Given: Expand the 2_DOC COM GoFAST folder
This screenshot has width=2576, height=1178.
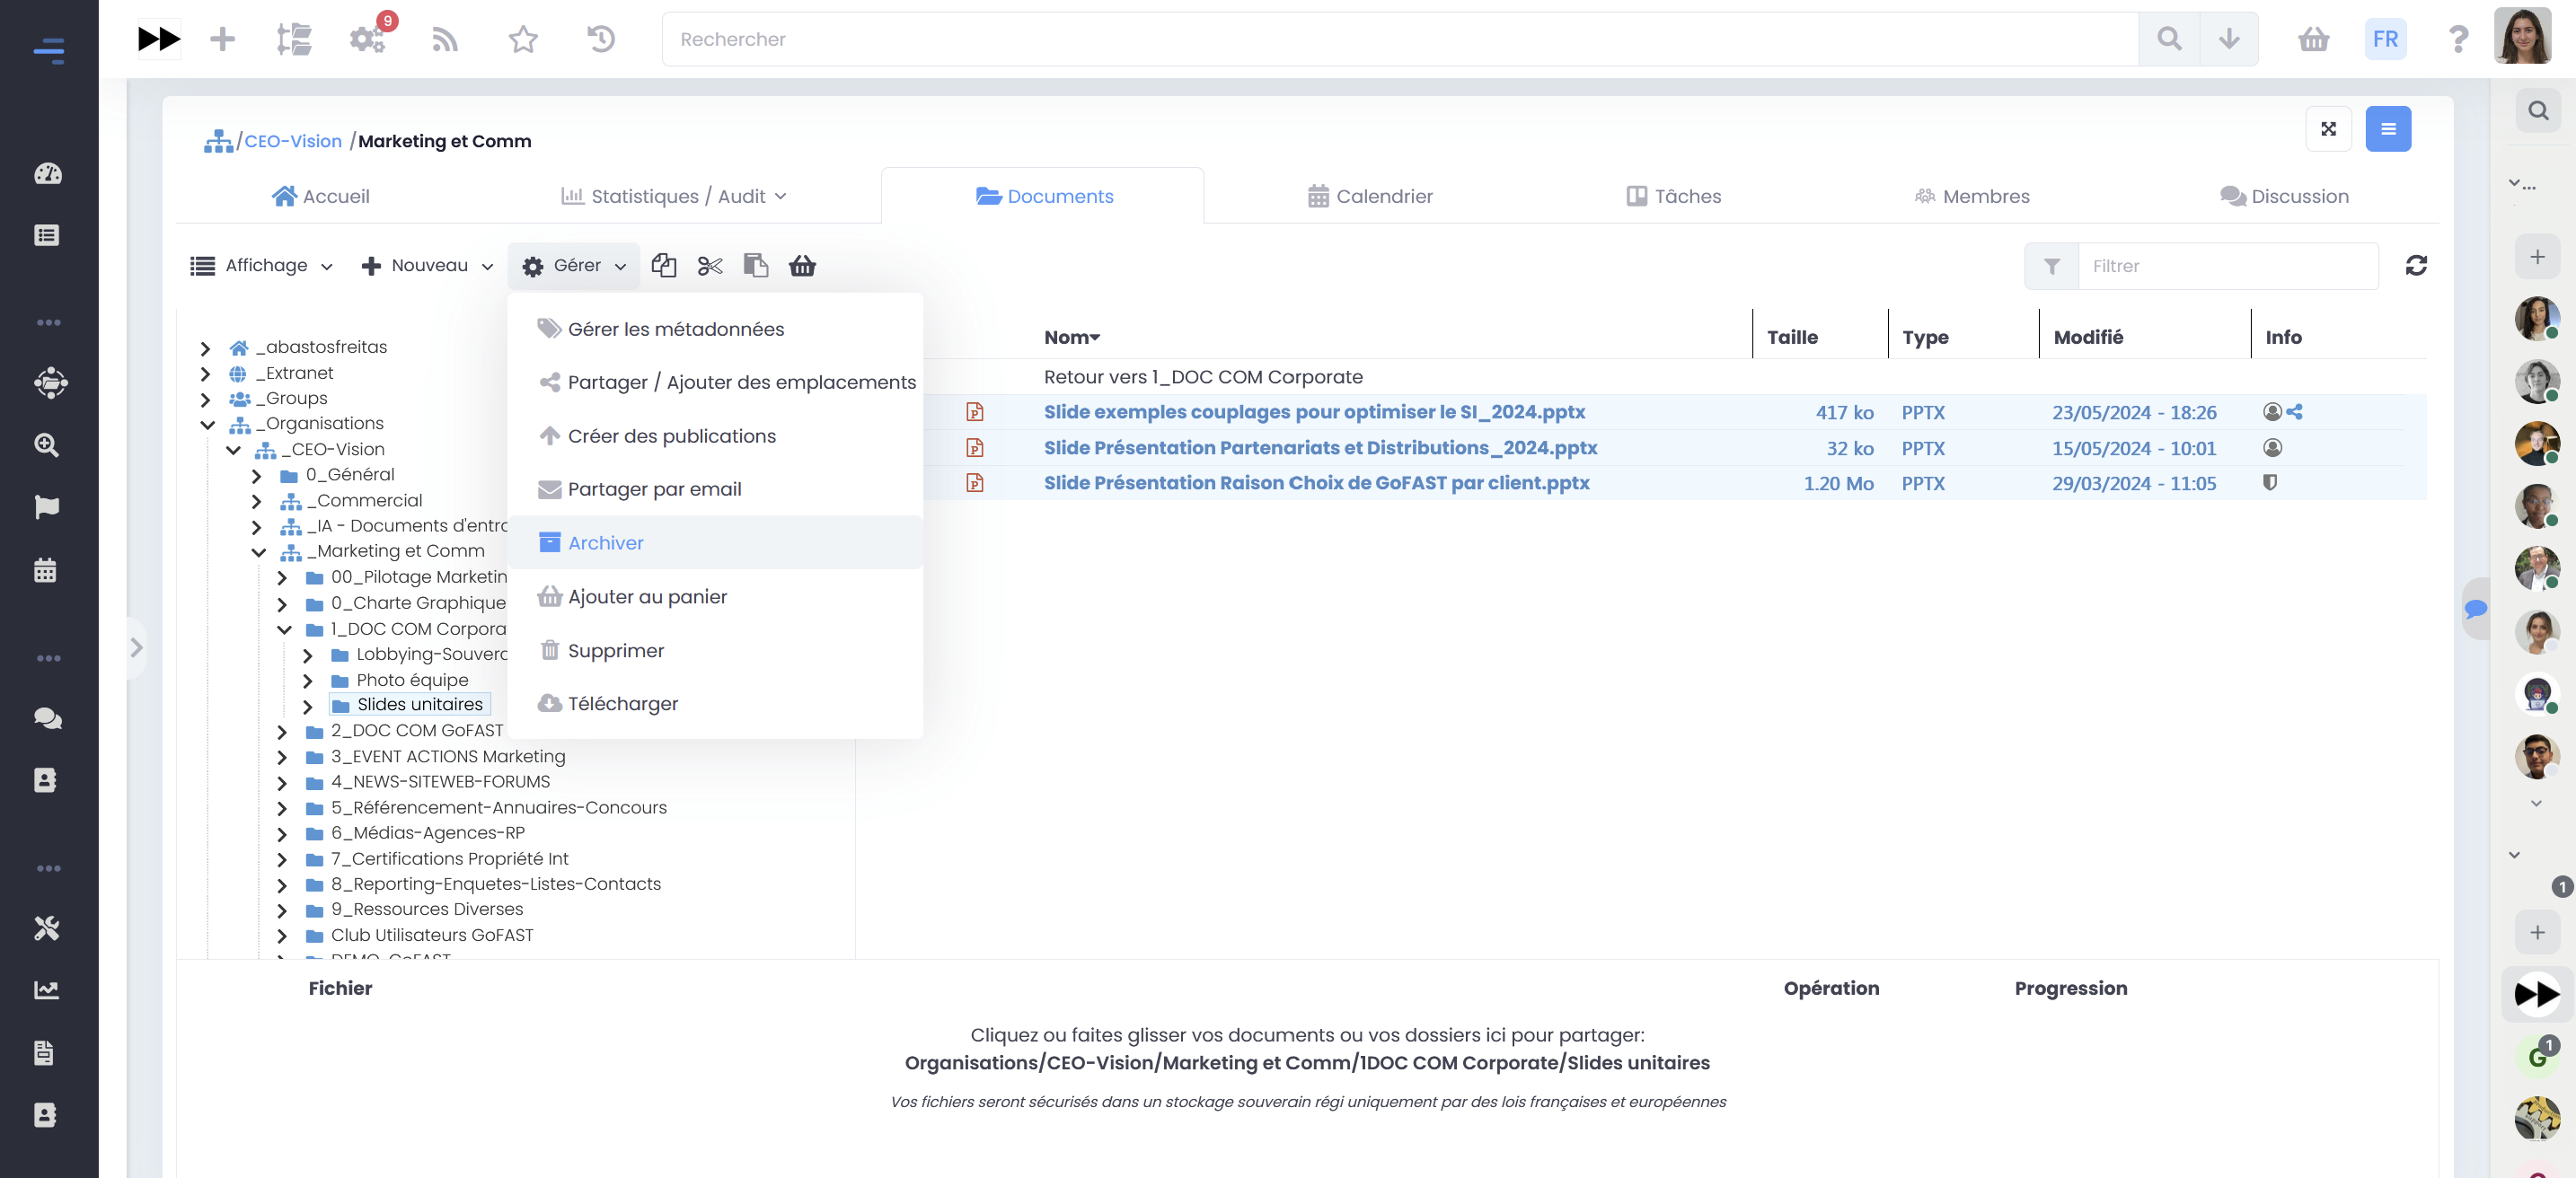Looking at the screenshot, I should (282, 732).
